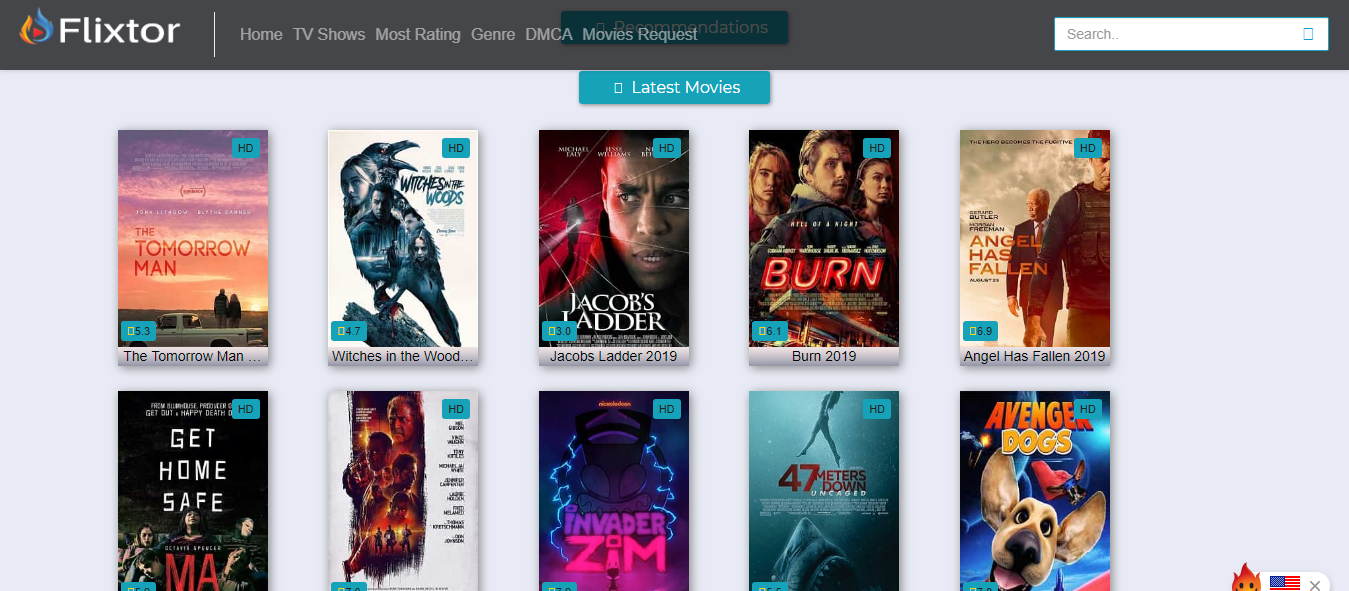
Task: Open Witches in the Woods title link
Action: click(403, 356)
